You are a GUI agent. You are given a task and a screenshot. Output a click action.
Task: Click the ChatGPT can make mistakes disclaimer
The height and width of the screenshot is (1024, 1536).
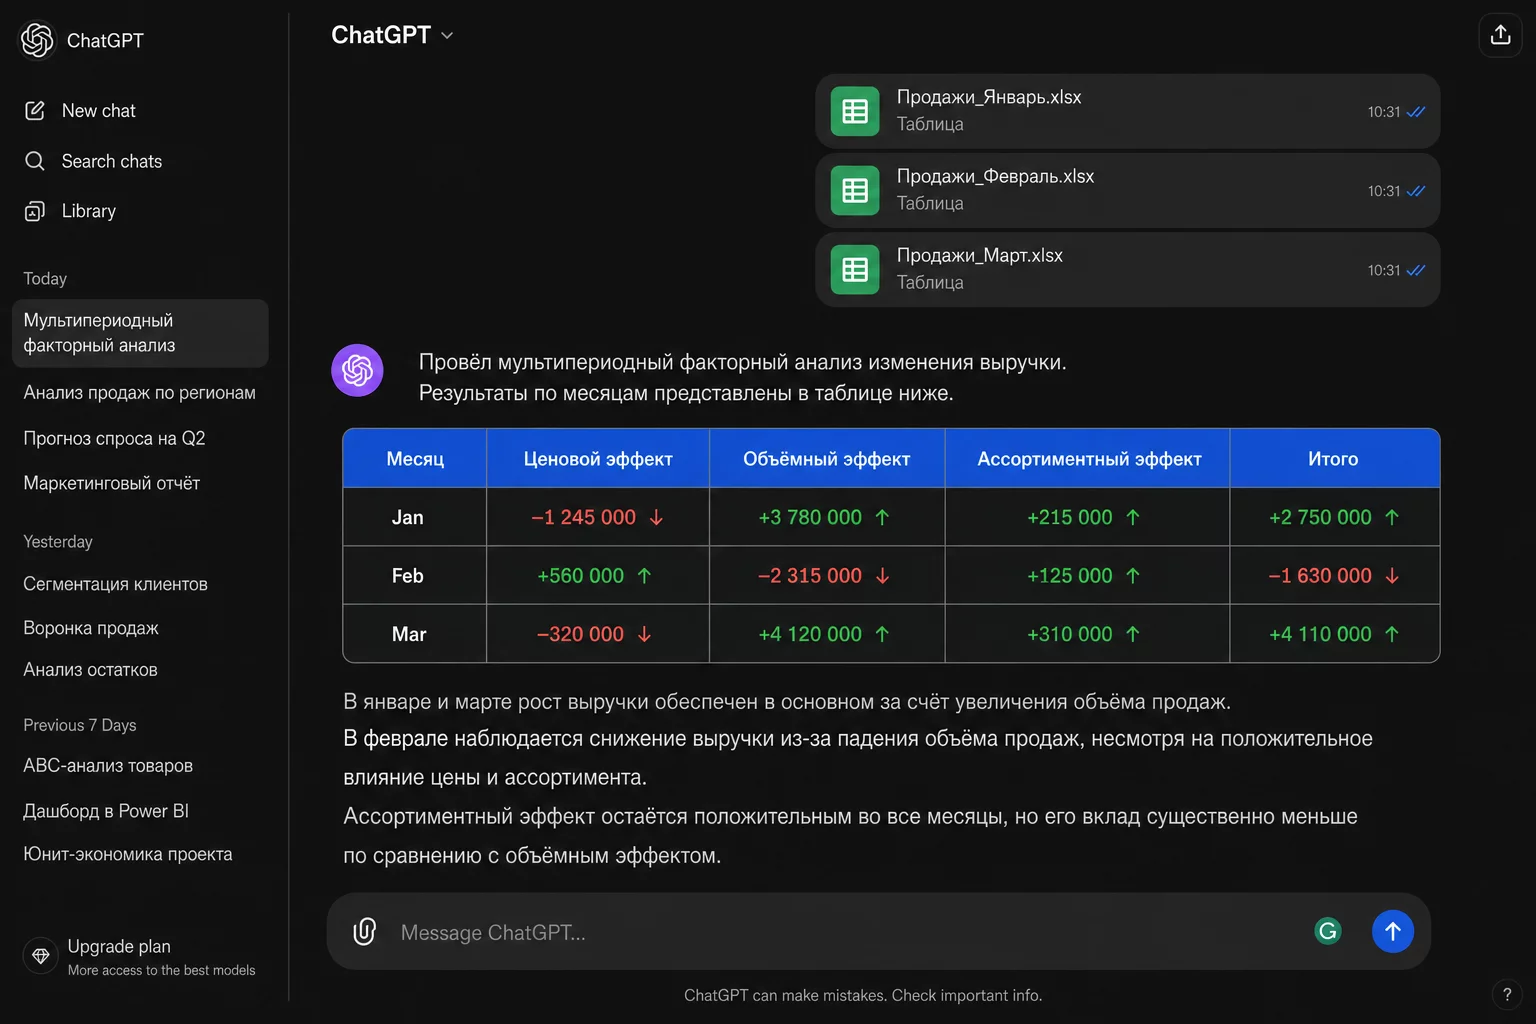coord(863,995)
